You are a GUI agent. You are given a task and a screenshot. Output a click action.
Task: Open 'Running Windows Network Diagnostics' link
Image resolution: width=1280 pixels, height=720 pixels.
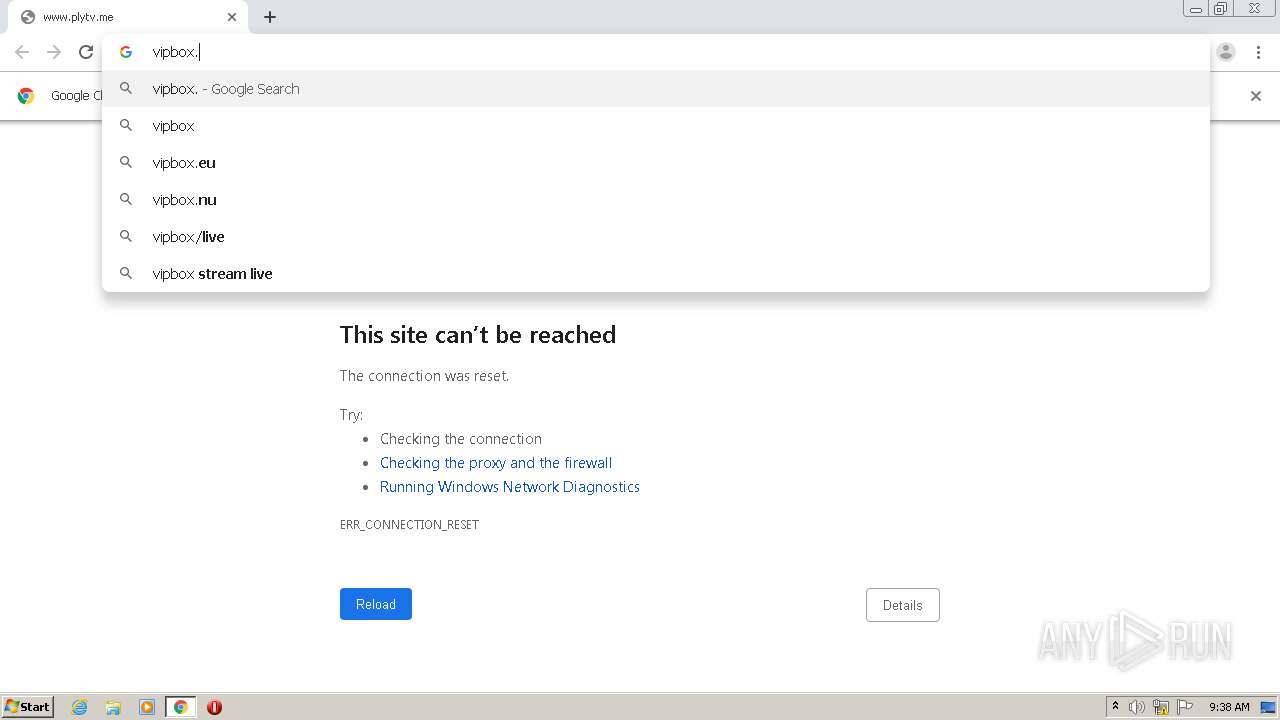[x=510, y=487]
